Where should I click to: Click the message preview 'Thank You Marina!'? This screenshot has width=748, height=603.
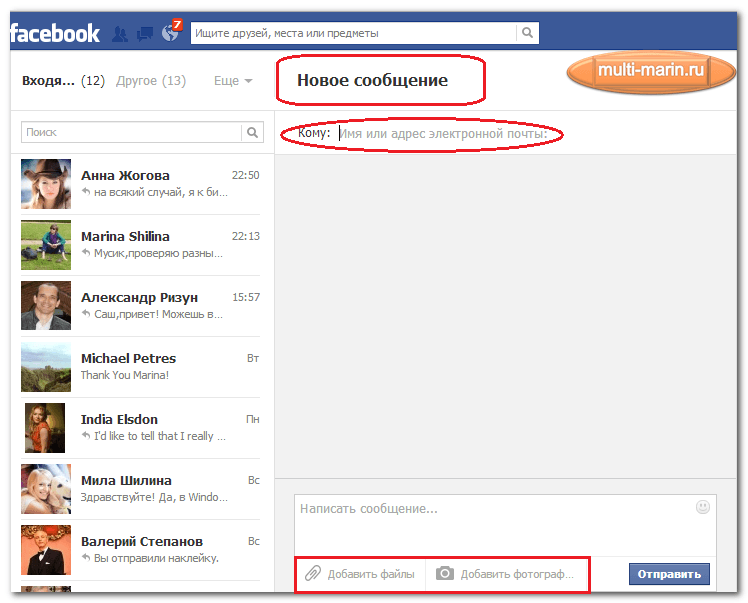tap(125, 375)
